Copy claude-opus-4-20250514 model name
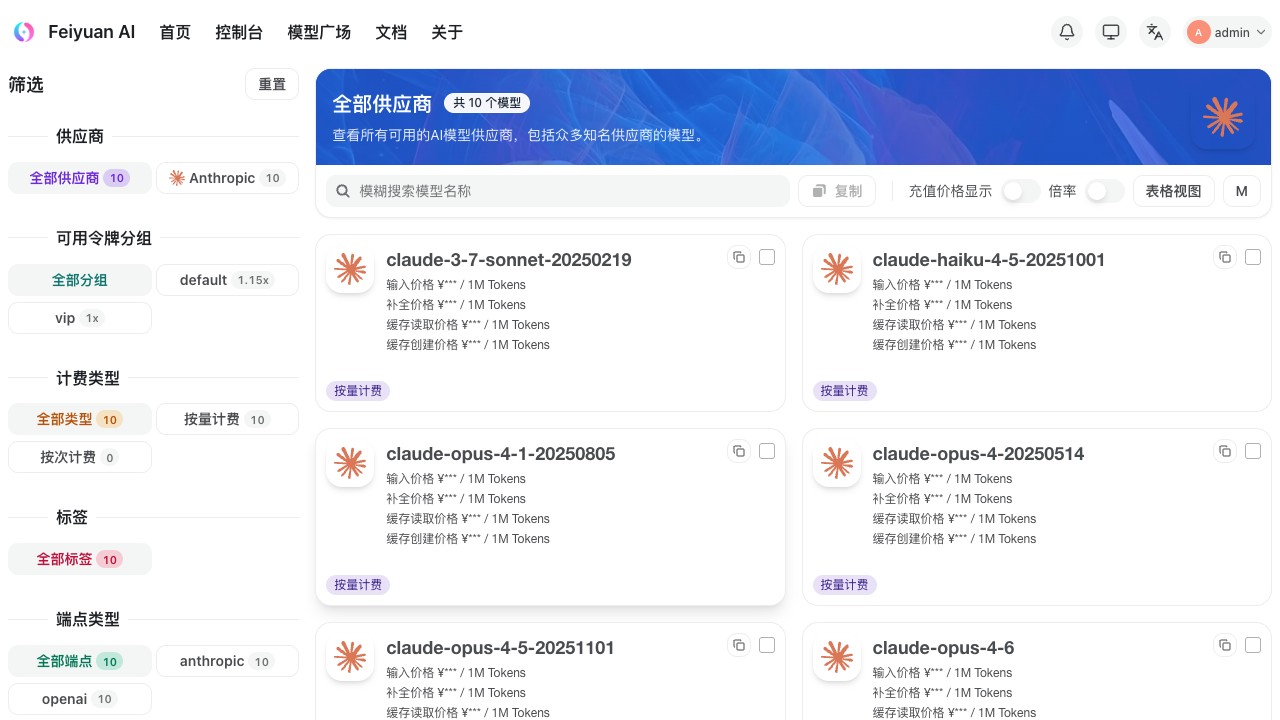Screen dimensions: 1280x720 [1225, 451]
